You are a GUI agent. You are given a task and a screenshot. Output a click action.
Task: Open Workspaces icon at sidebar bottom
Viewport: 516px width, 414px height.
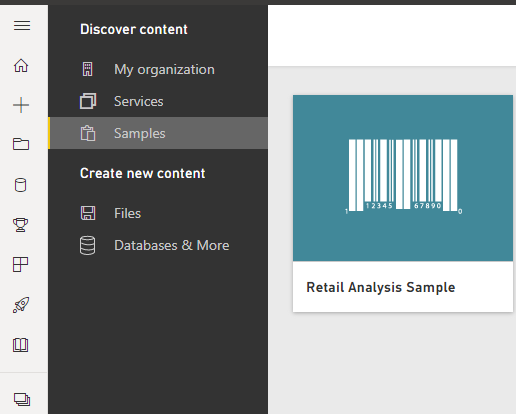click(x=22, y=399)
